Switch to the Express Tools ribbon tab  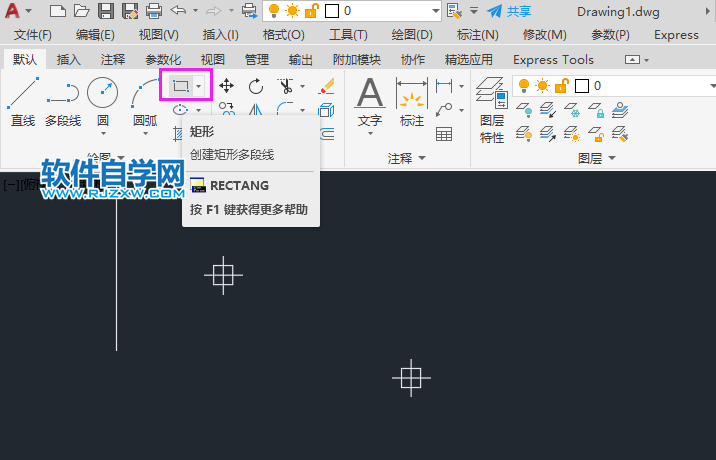pyautogui.click(x=553, y=59)
